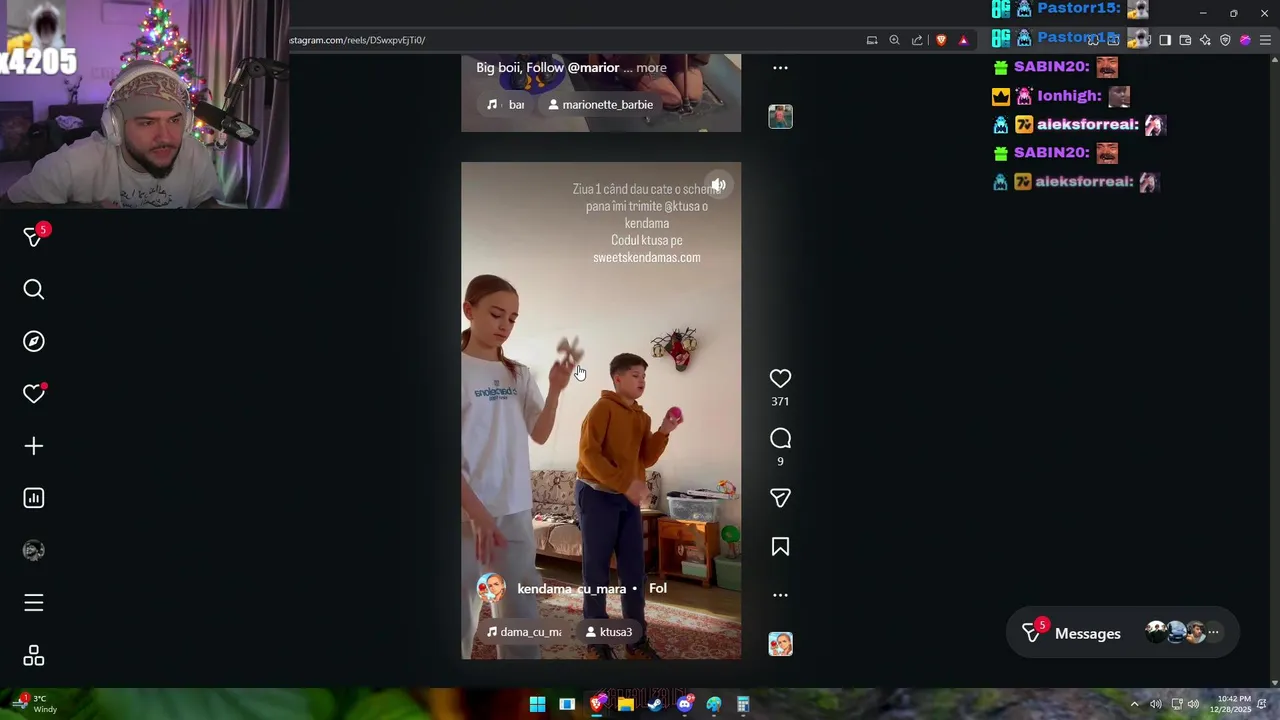The width and height of the screenshot is (1280, 720).
Task: Click the 9 comments count
Action: (x=780, y=461)
